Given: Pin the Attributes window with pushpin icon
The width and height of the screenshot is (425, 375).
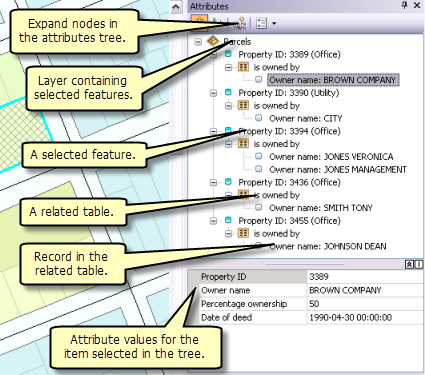Looking at the screenshot, I should click(405, 5).
